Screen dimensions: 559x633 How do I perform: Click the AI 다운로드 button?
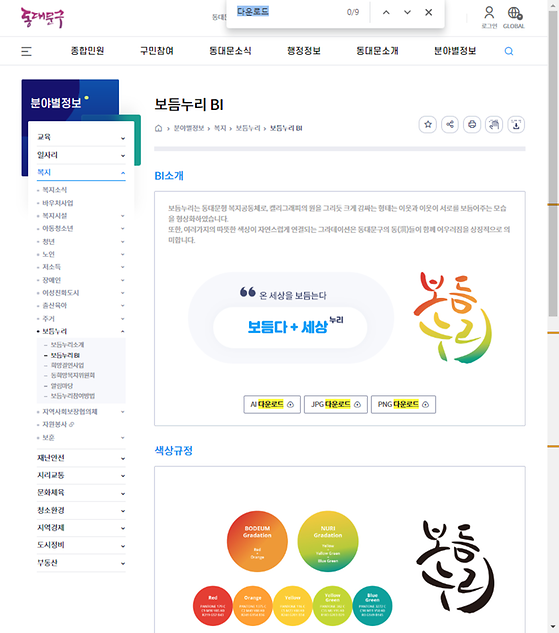[x=272, y=404]
